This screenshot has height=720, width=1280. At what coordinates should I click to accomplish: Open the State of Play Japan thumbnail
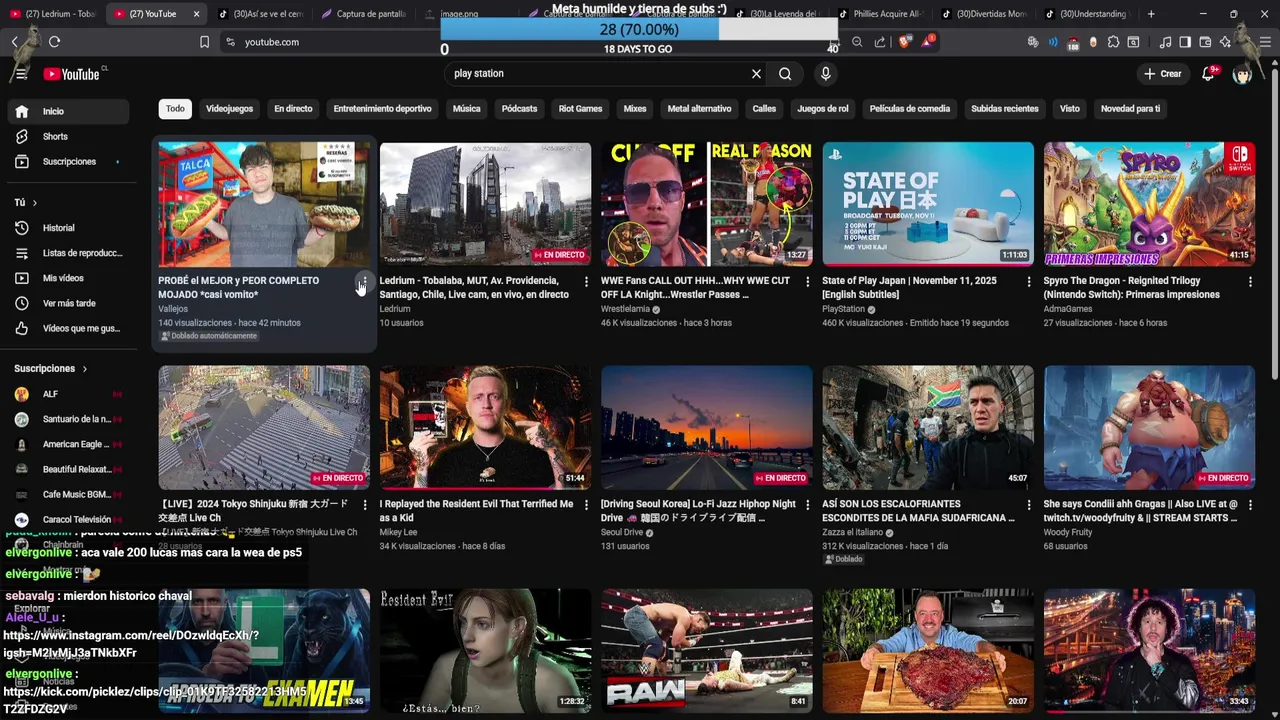(x=928, y=203)
